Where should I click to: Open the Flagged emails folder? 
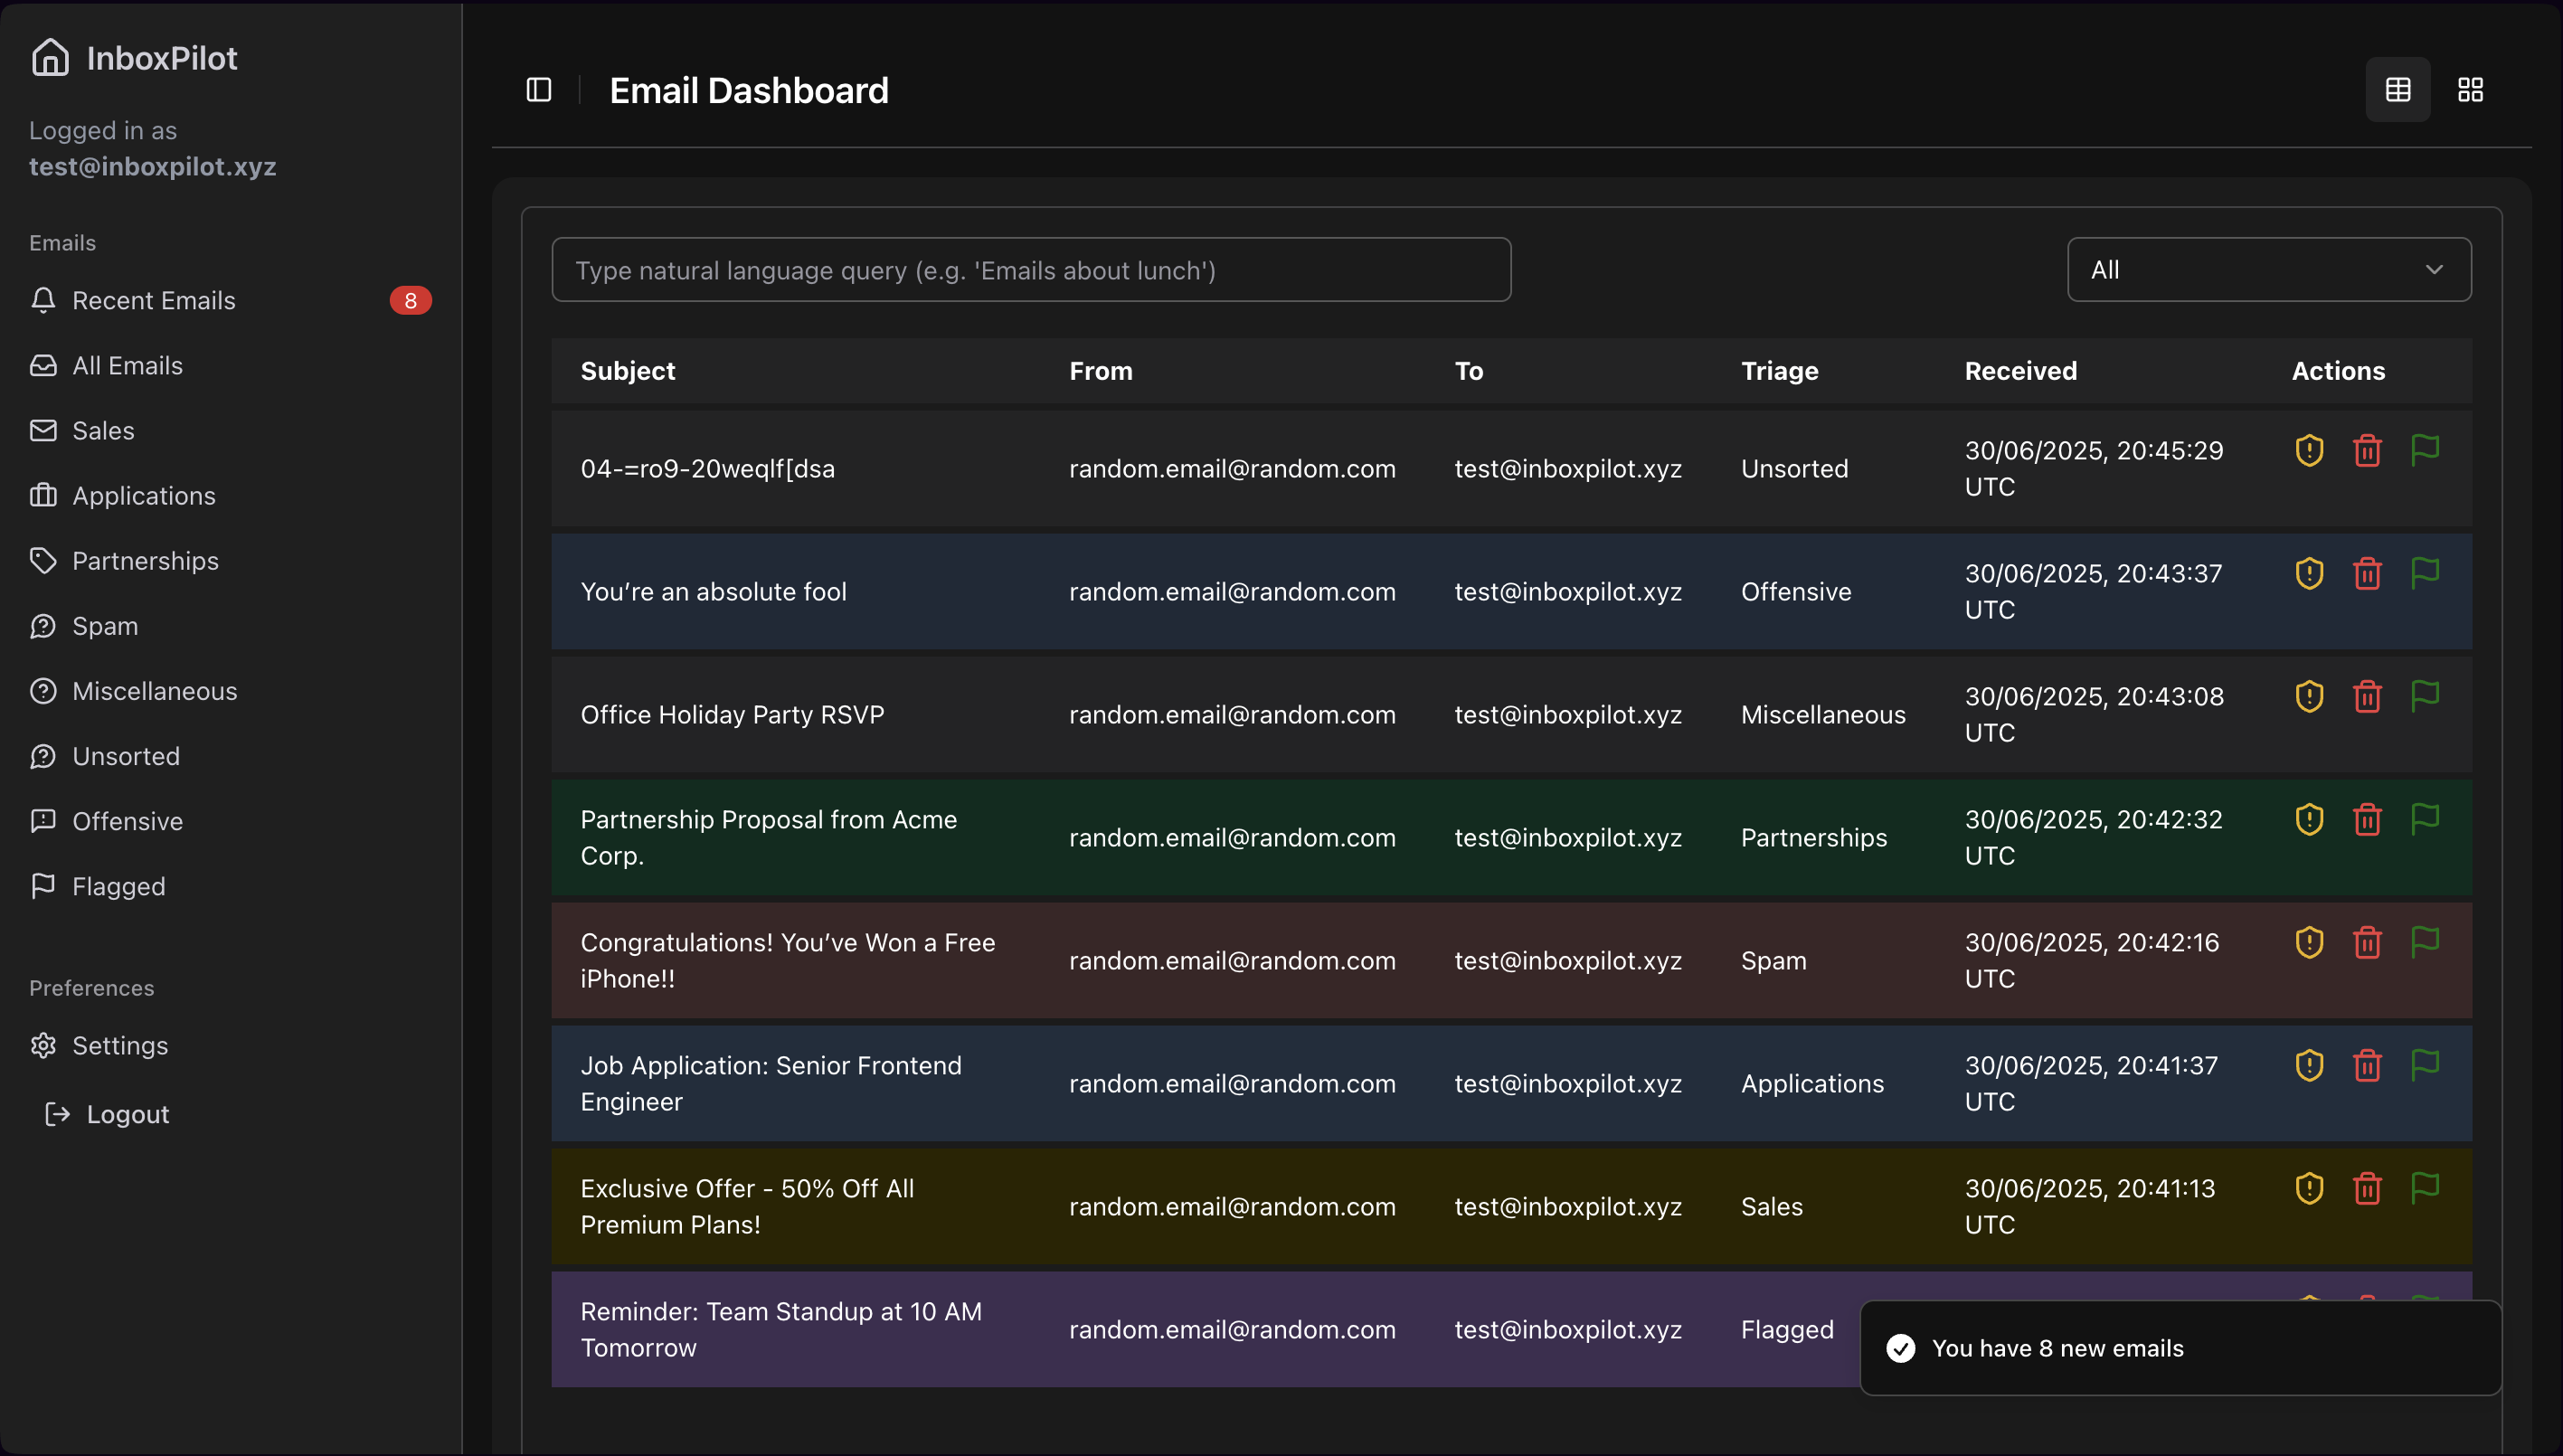(x=118, y=886)
